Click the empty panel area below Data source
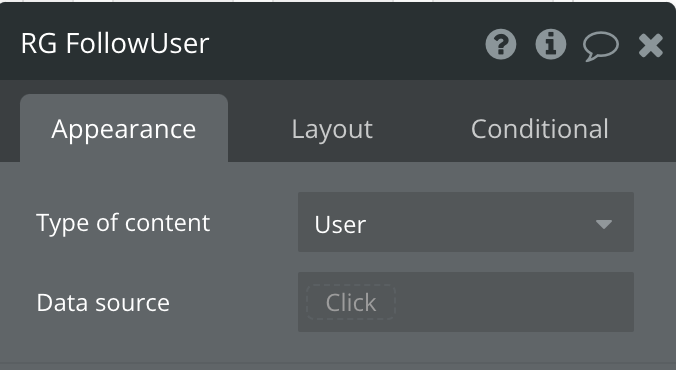The width and height of the screenshot is (676, 370). click(338, 347)
